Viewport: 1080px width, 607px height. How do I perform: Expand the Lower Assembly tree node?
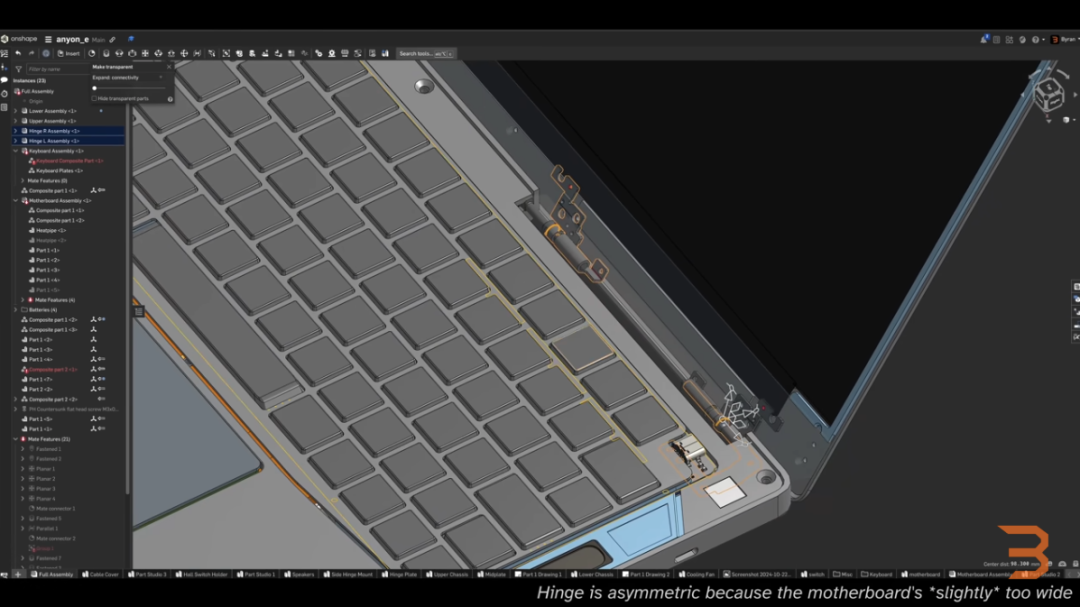pos(16,111)
